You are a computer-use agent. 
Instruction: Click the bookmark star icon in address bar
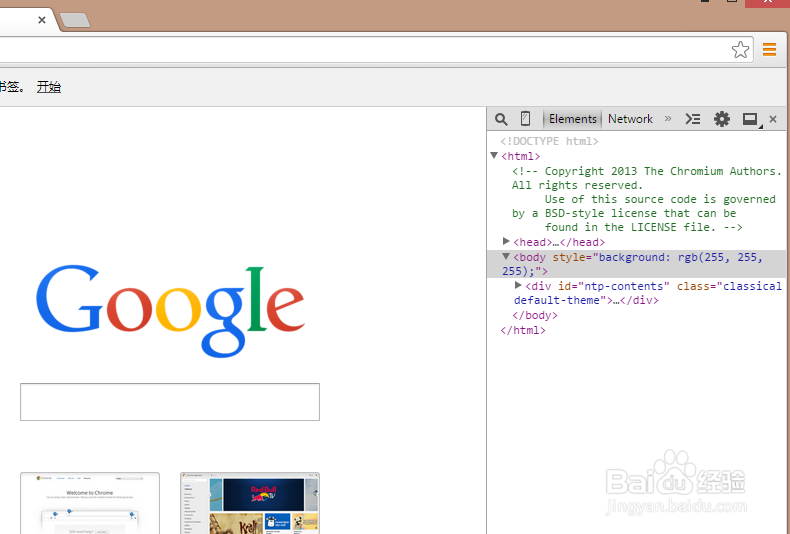(x=740, y=49)
